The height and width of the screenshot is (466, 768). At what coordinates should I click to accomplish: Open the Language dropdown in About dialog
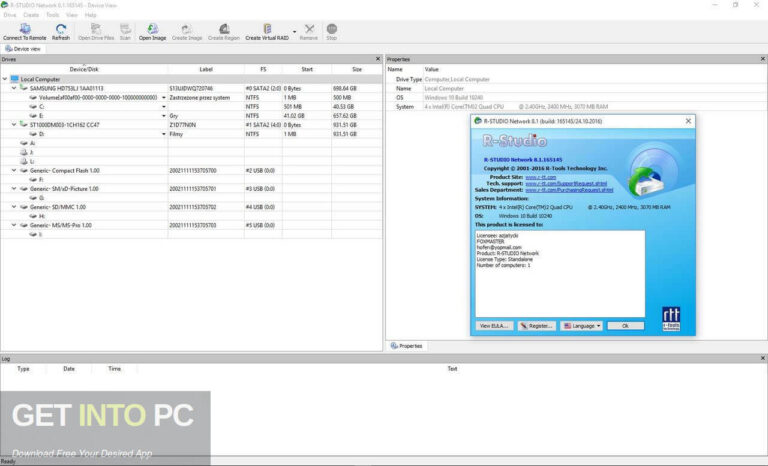tap(581, 326)
